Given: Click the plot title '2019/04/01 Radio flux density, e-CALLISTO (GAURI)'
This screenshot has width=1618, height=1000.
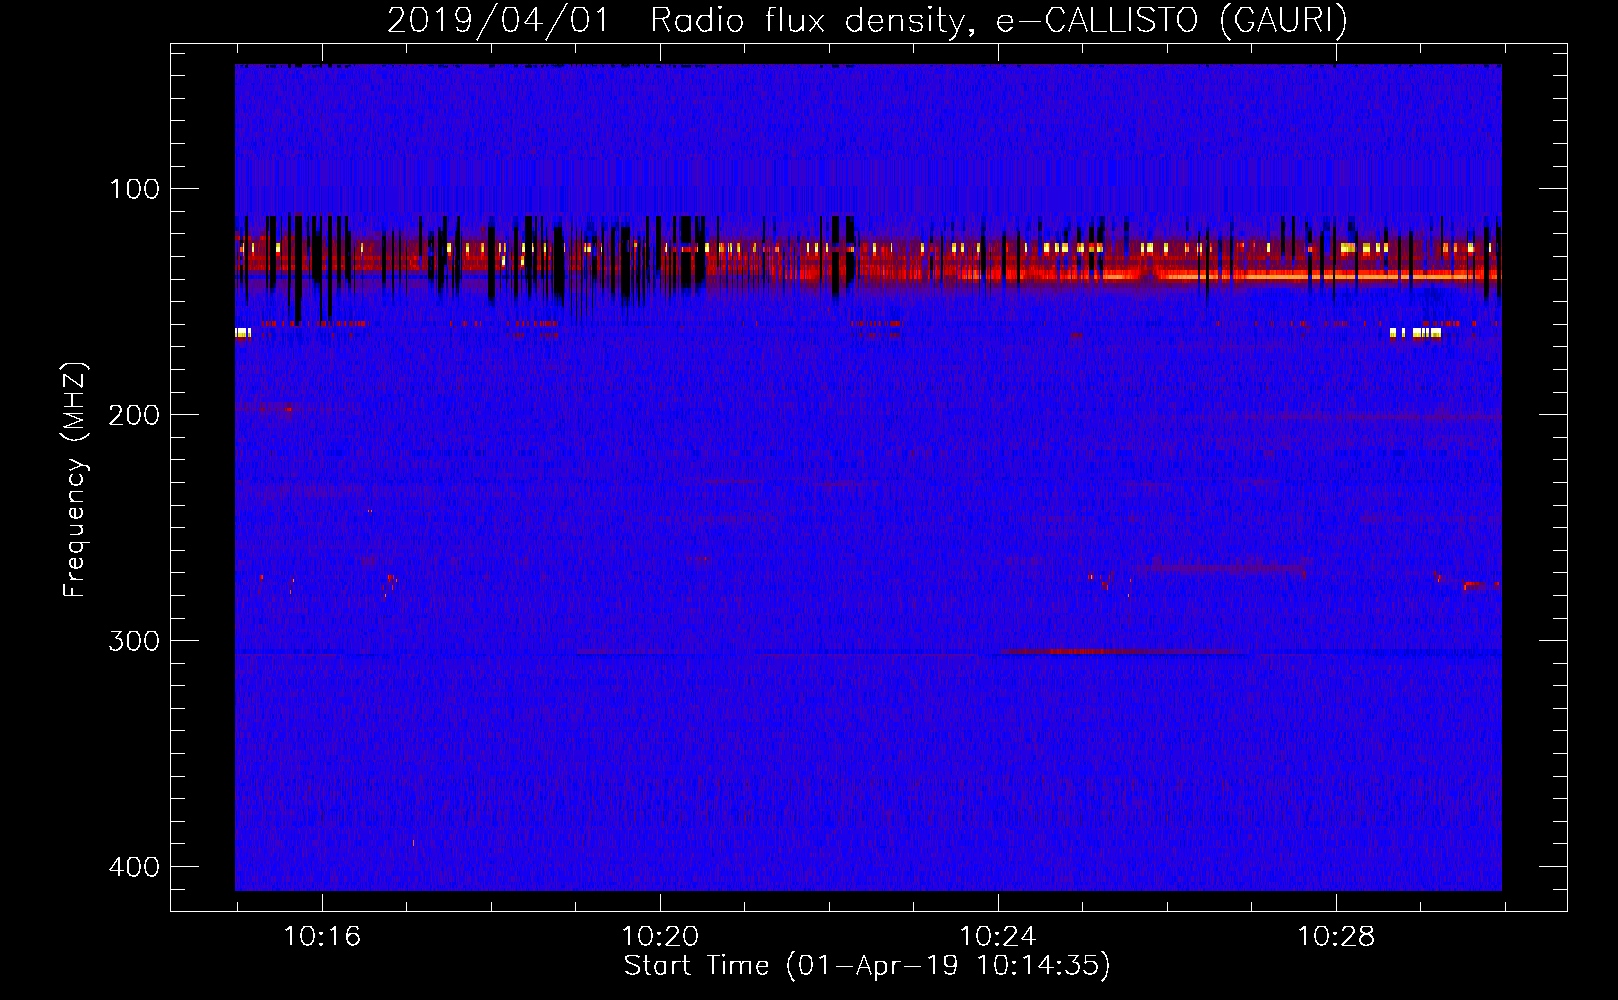Looking at the screenshot, I should pyautogui.click(x=867, y=20).
